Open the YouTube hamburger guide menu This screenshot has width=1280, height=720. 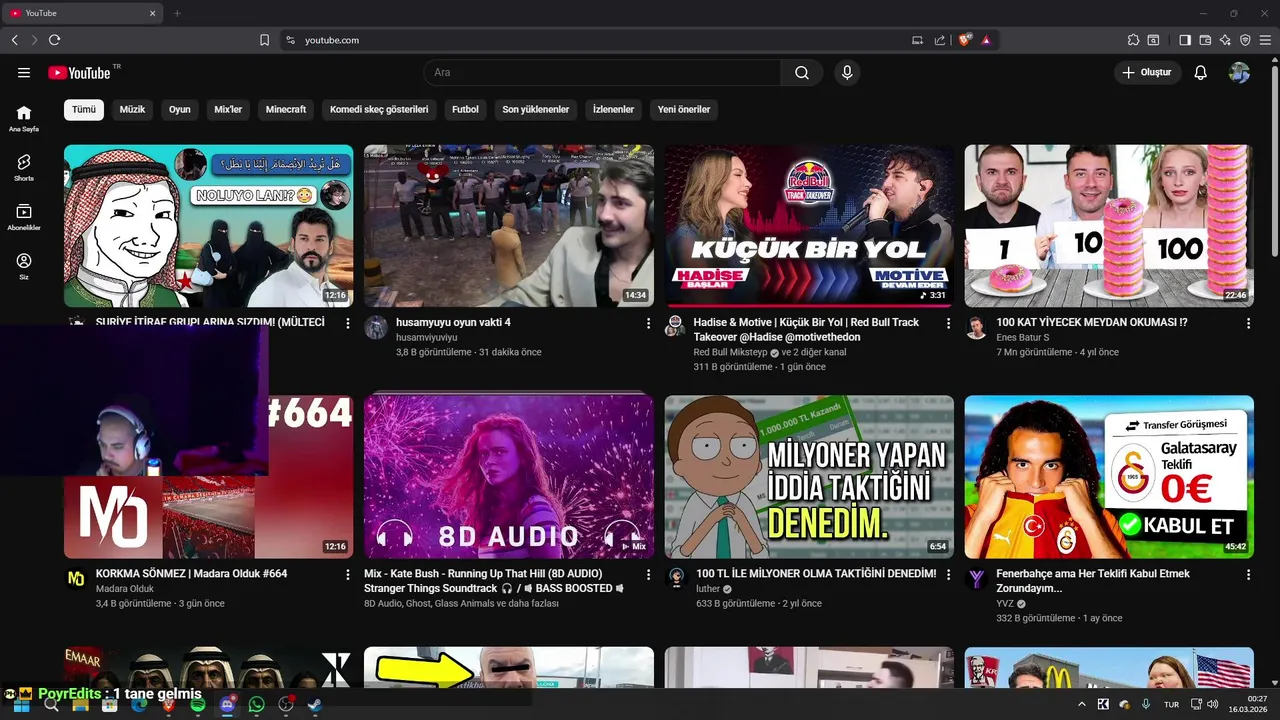click(24, 73)
